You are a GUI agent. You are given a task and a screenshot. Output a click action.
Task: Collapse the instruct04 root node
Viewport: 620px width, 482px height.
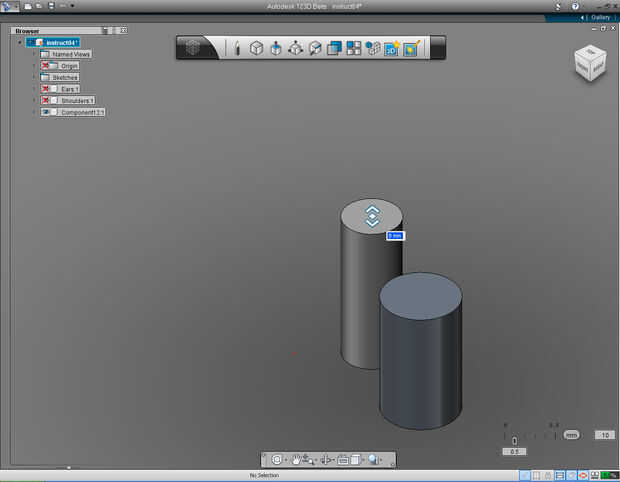[19, 42]
